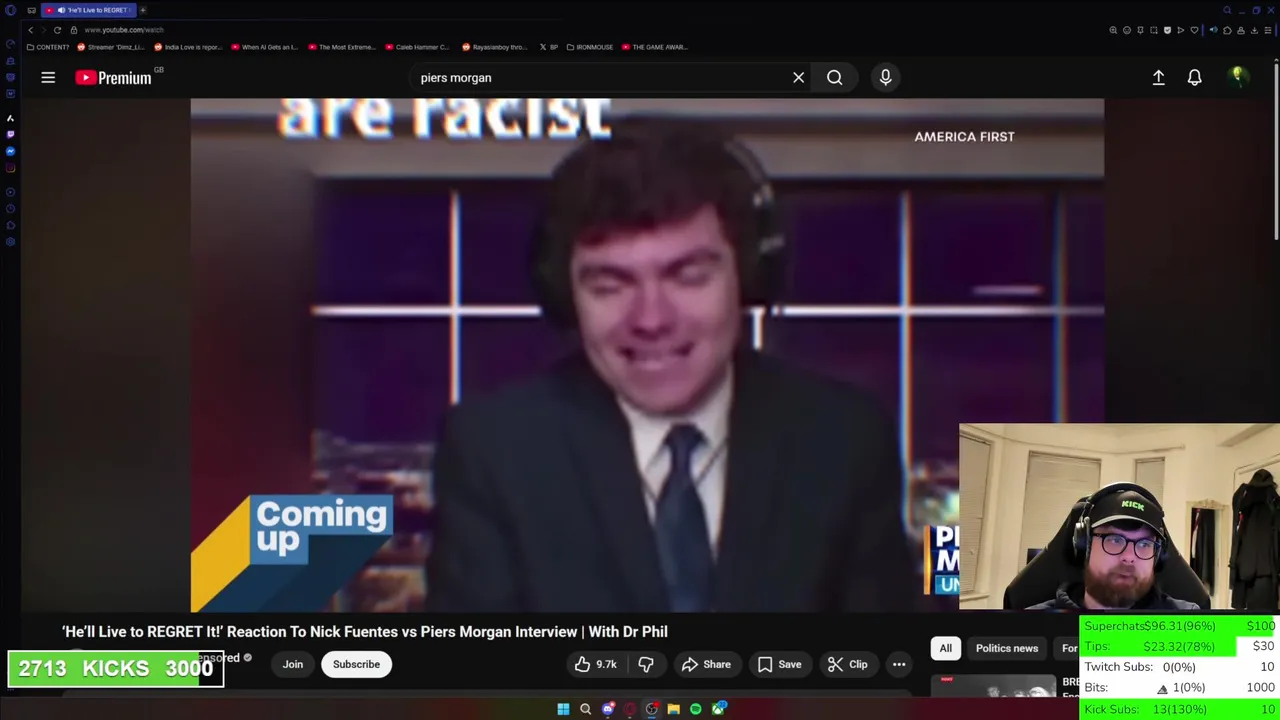This screenshot has height=720, width=1280.
Task: Join the channel membership
Action: click(x=292, y=664)
